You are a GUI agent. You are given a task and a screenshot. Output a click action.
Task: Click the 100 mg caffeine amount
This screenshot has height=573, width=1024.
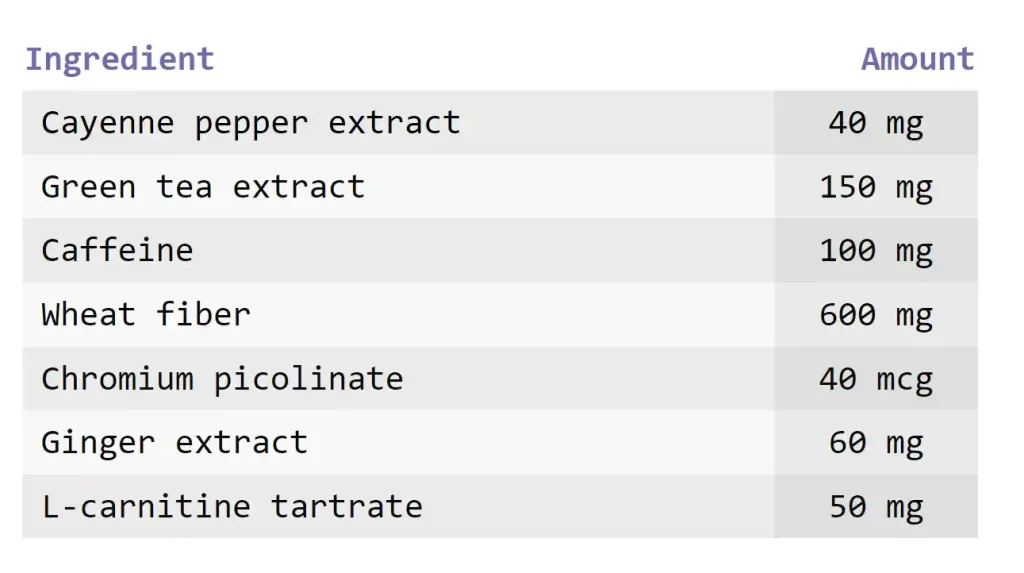point(876,251)
